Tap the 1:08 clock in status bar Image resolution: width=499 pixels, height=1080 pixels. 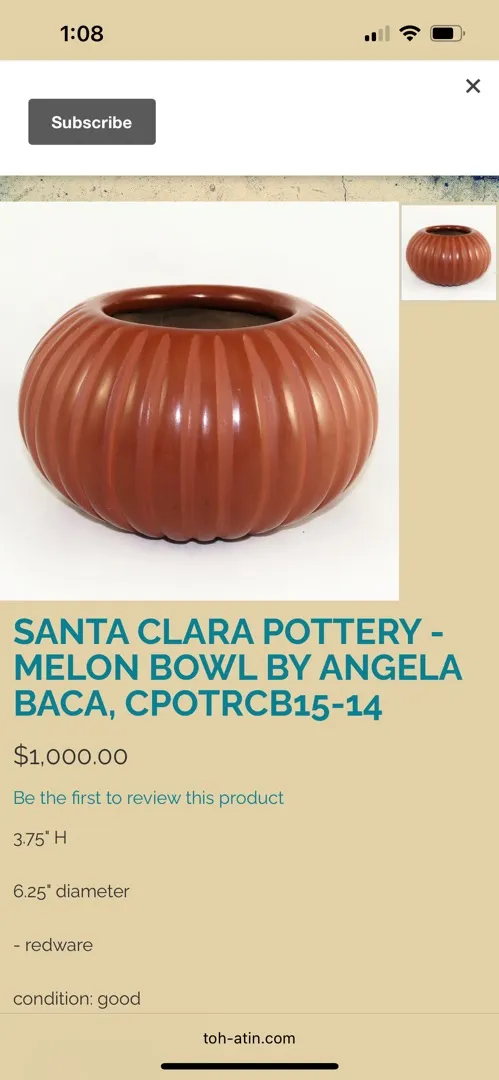[81, 33]
